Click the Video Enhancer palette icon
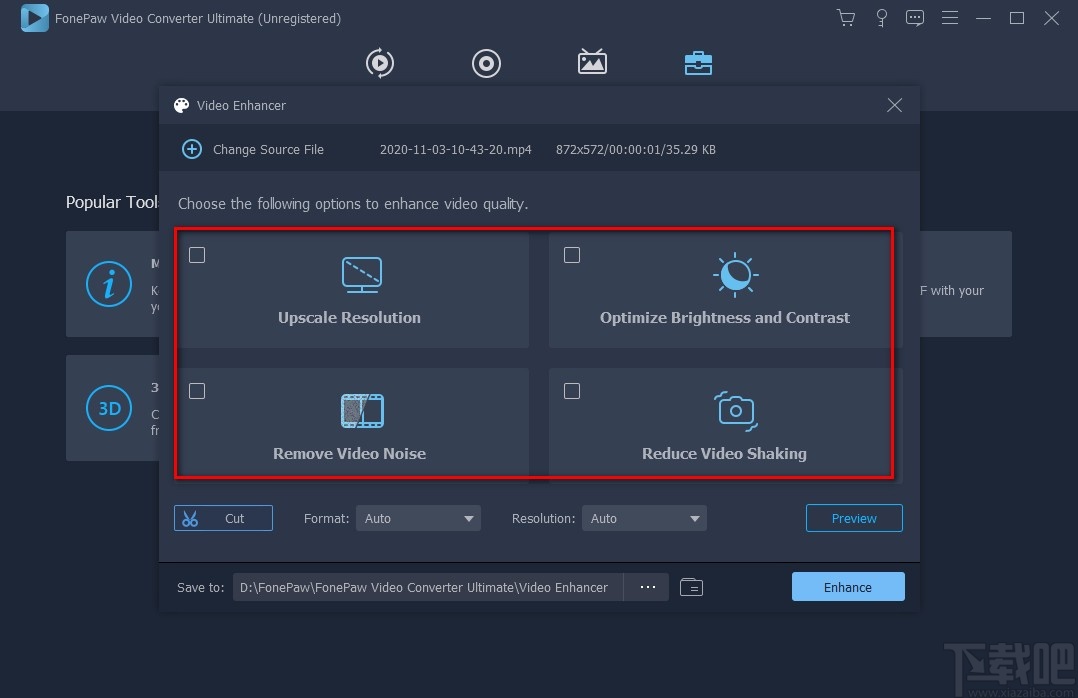Viewport: 1078px width, 698px height. pyautogui.click(x=182, y=105)
